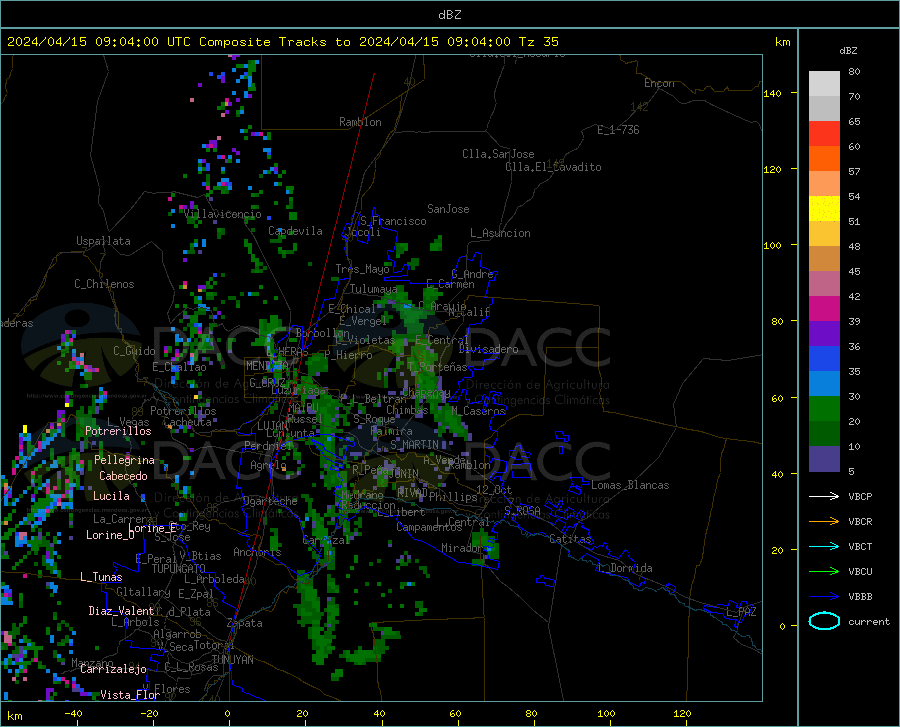Screen dimensions: 900x727
Task: Click the Lucila pink label
Action: click(111, 496)
